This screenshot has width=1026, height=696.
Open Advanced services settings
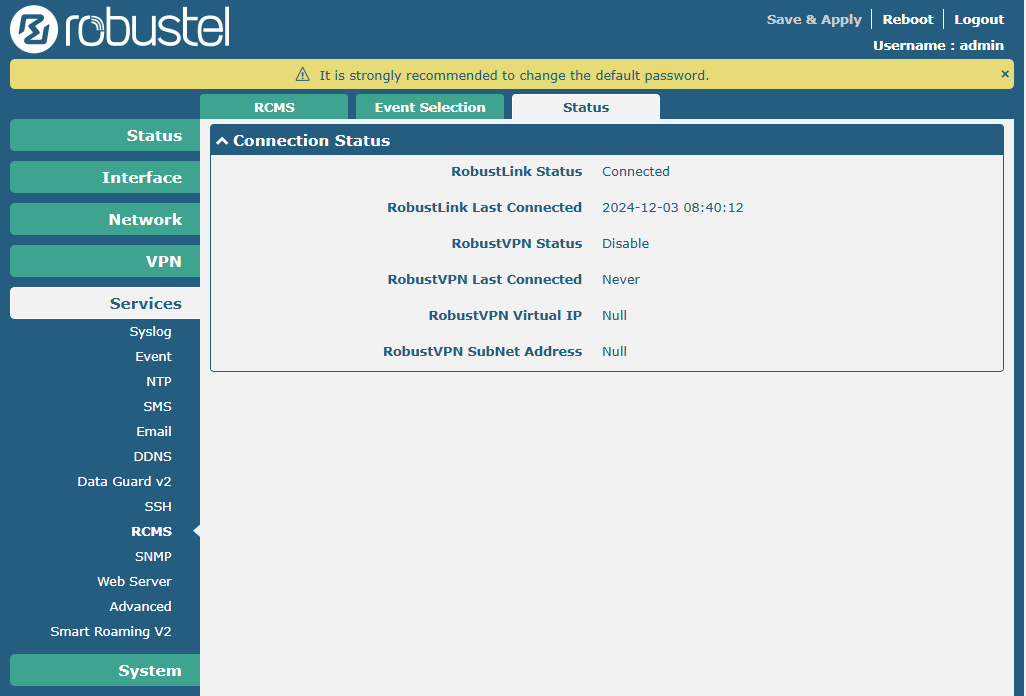[x=140, y=606]
